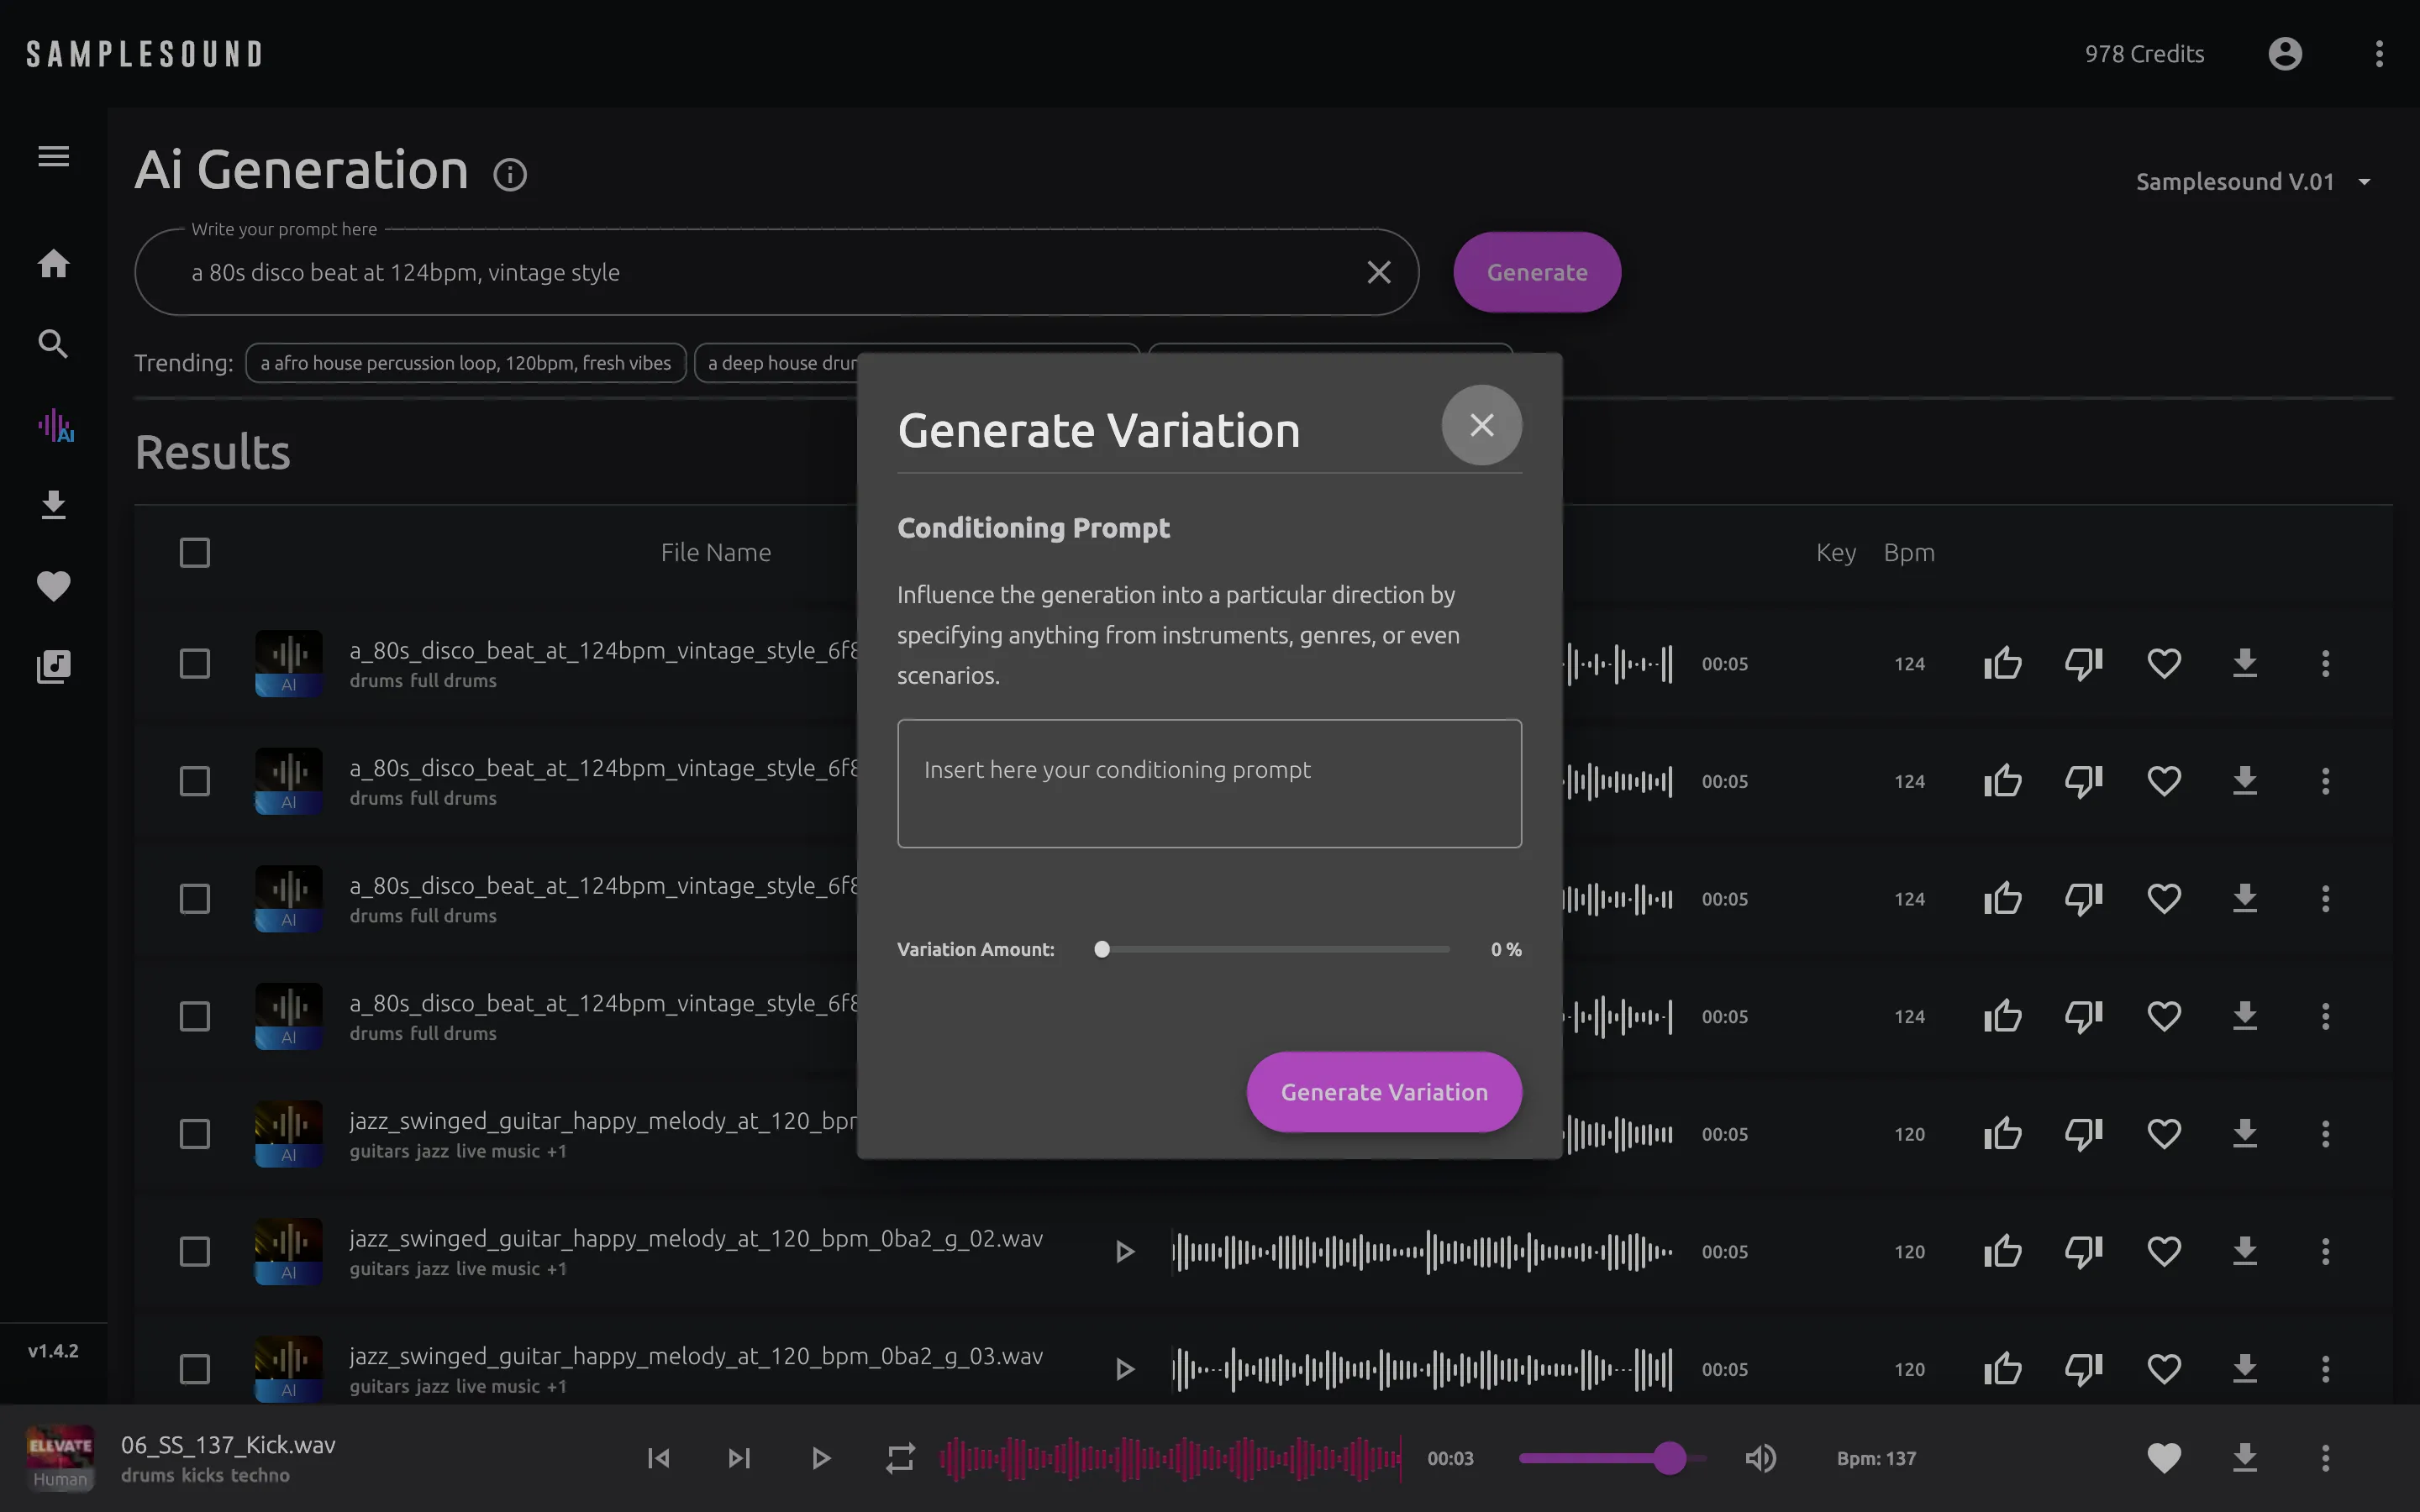Select the afro house percussion loop trending prompt

(465, 363)
